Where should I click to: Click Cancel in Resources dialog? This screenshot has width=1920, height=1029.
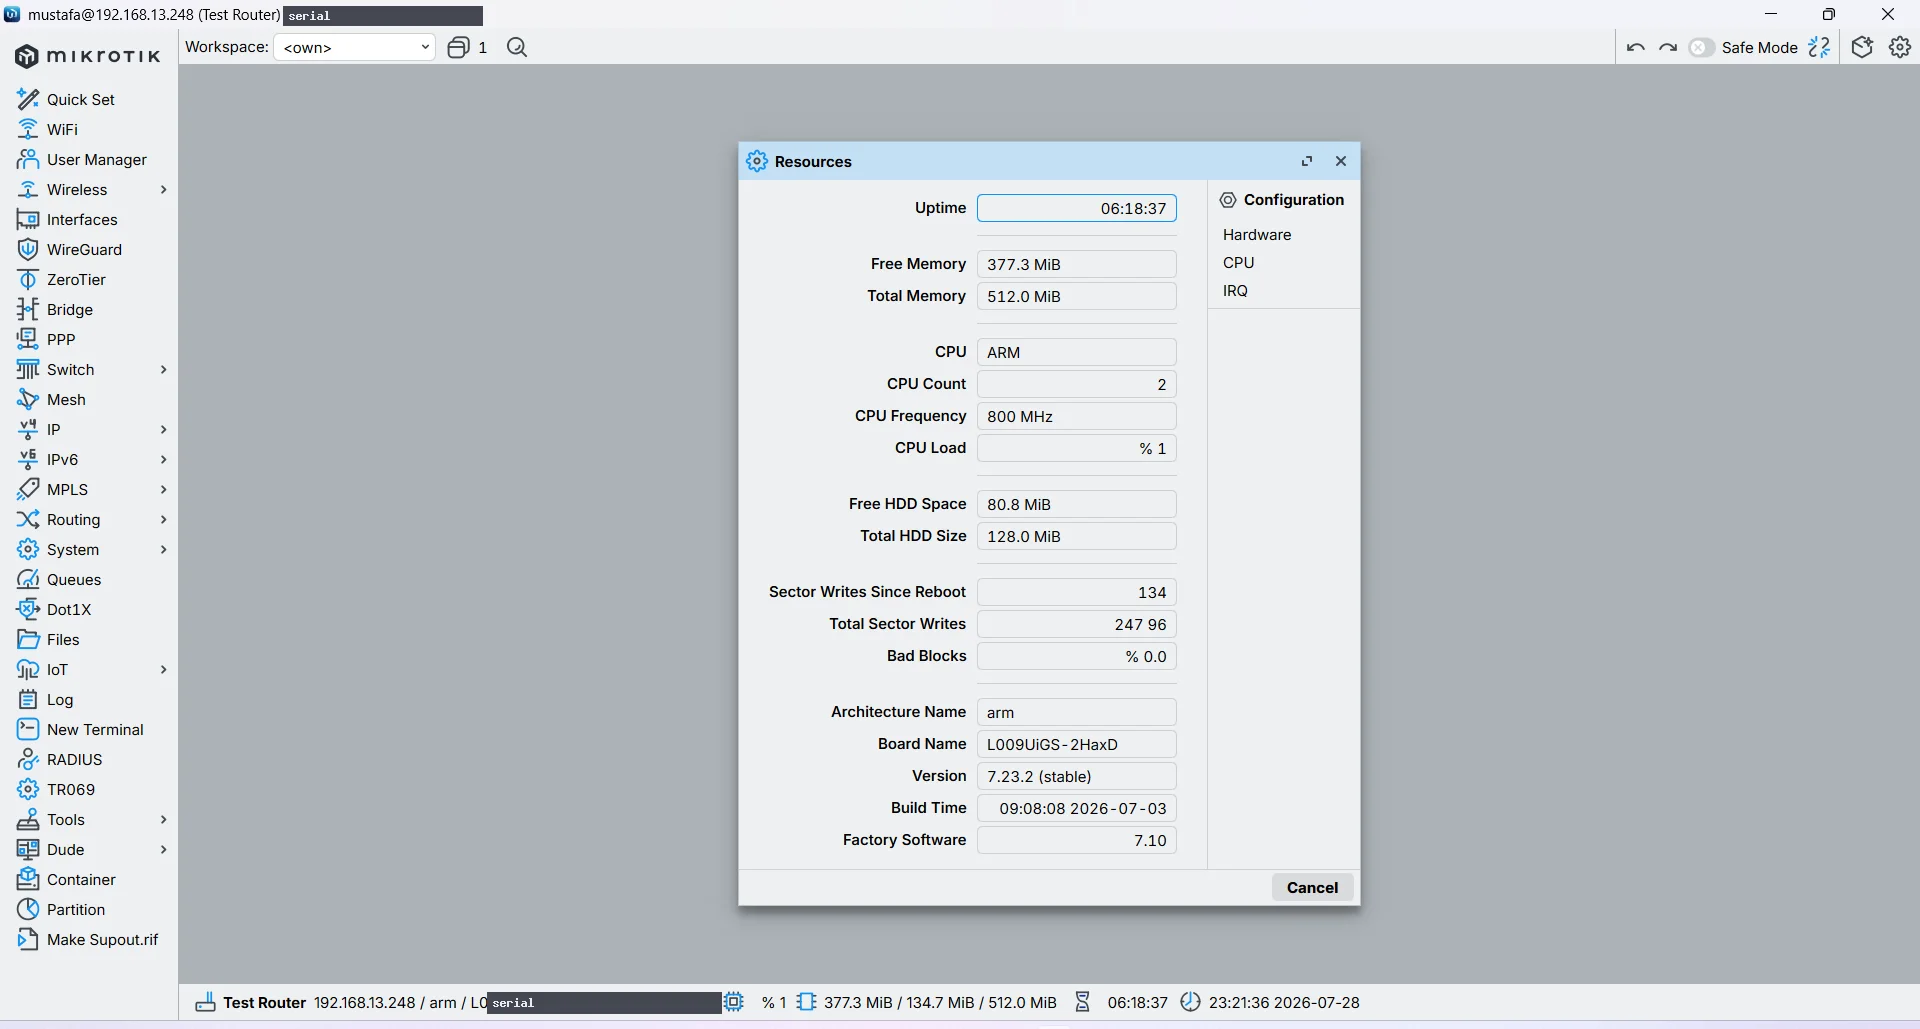1312,887
